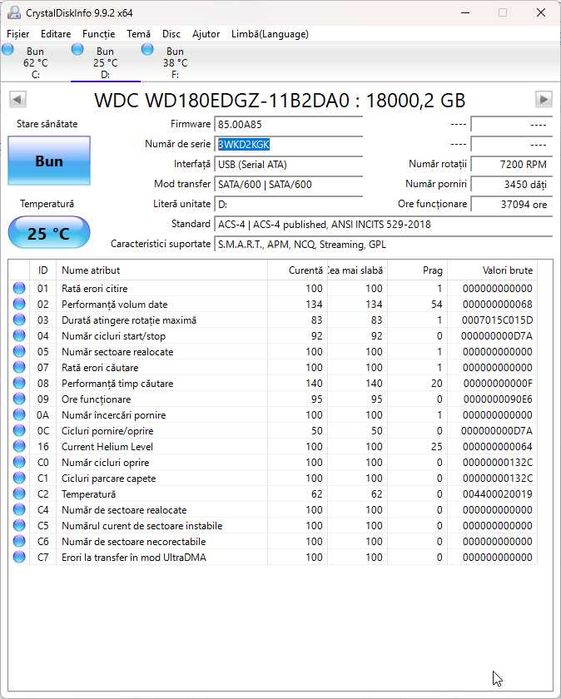The height and width of the screenshot is (699, 561).
Task: Select drive D: status orb at 25 °C
Action: pos(78,49)
